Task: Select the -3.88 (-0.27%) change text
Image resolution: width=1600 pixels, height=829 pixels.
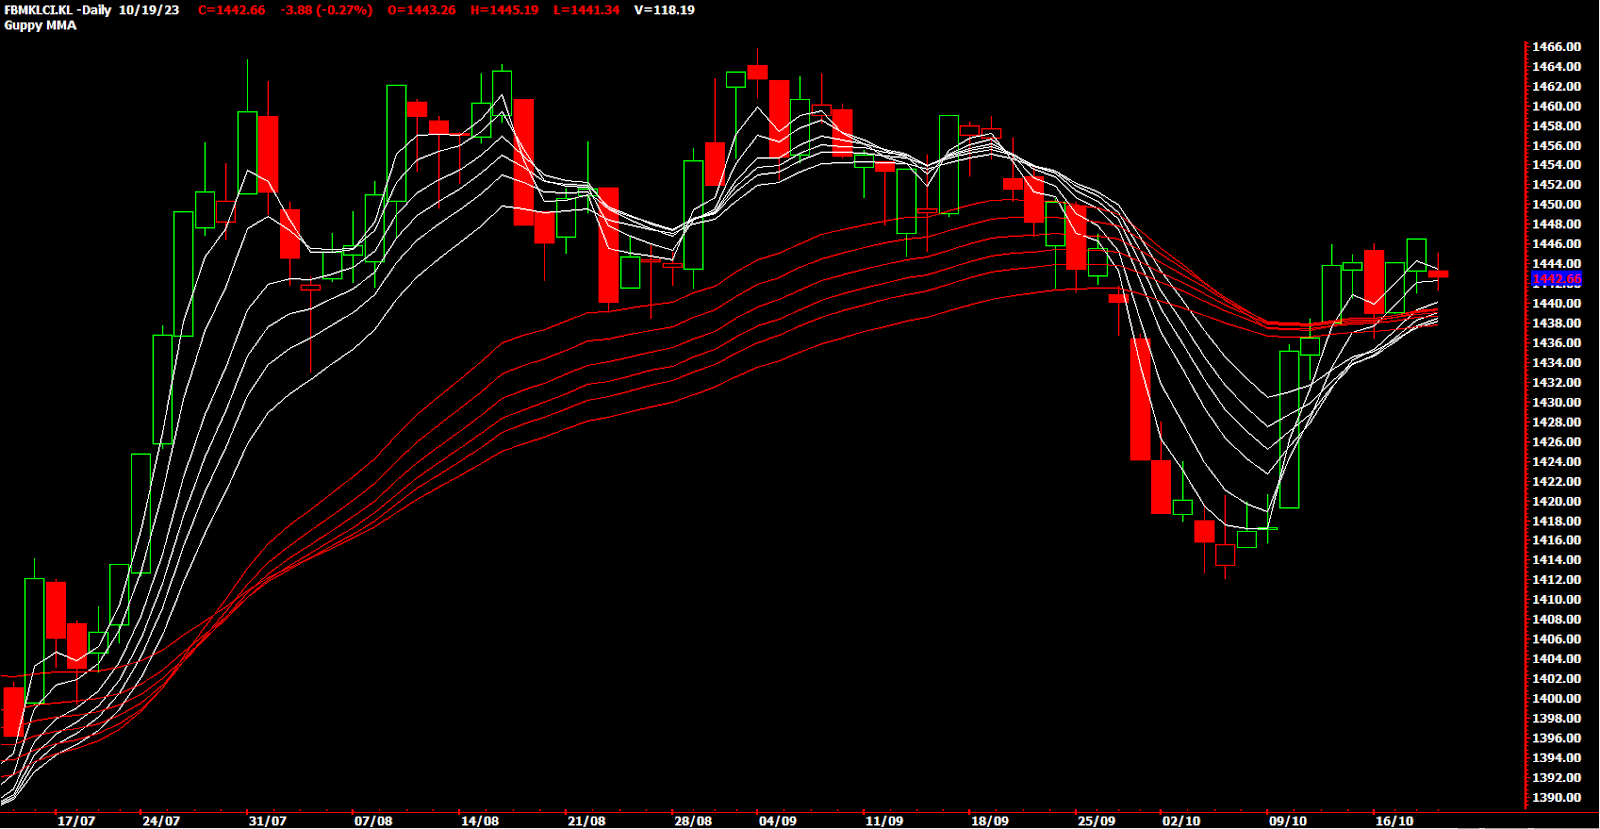Action: coord(326,10)
